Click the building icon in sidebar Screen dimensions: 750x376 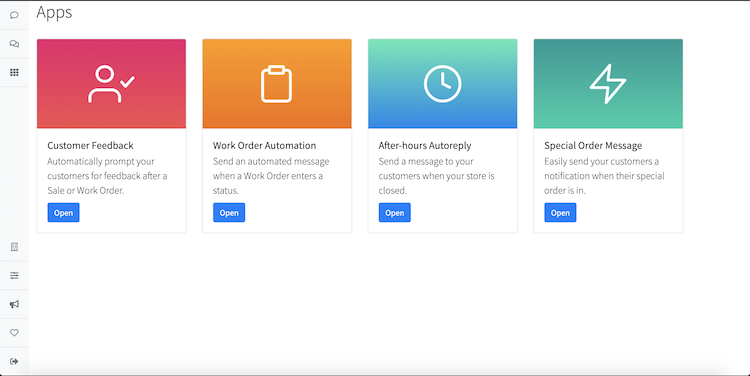coord(14,247)
